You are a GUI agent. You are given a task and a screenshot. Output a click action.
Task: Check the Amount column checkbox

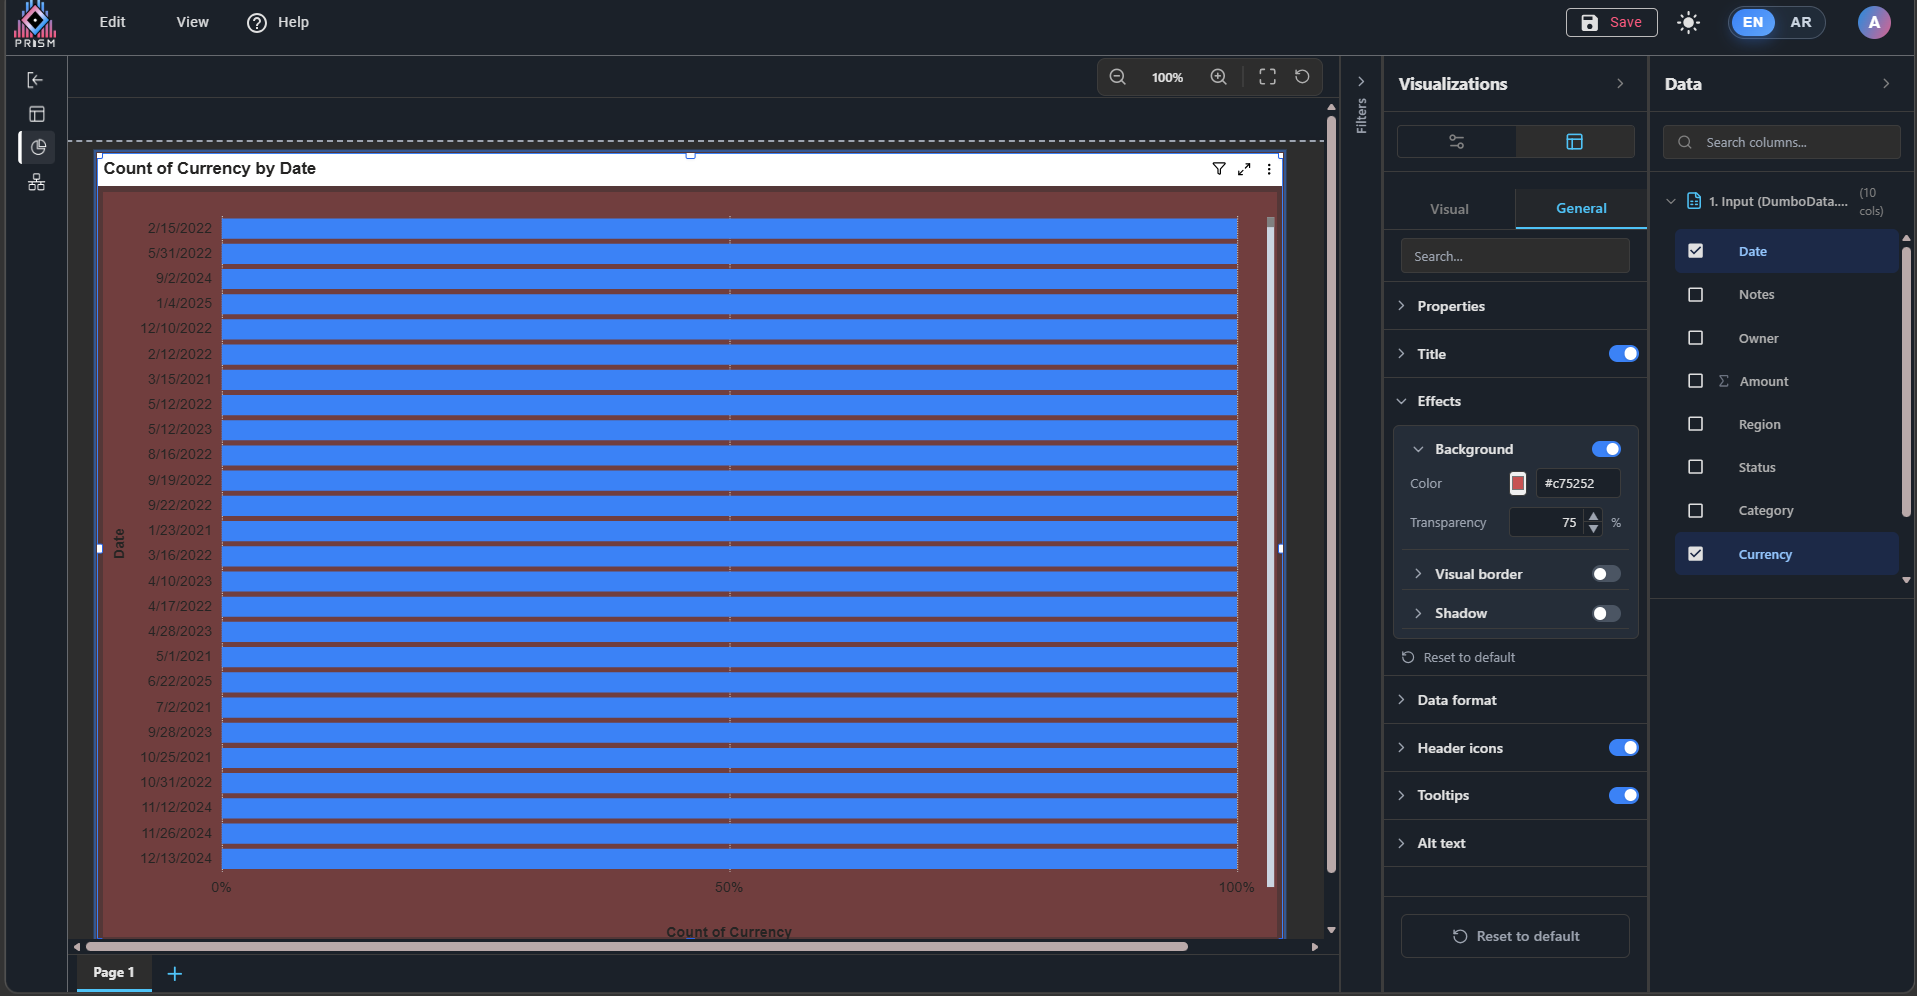1695,381
